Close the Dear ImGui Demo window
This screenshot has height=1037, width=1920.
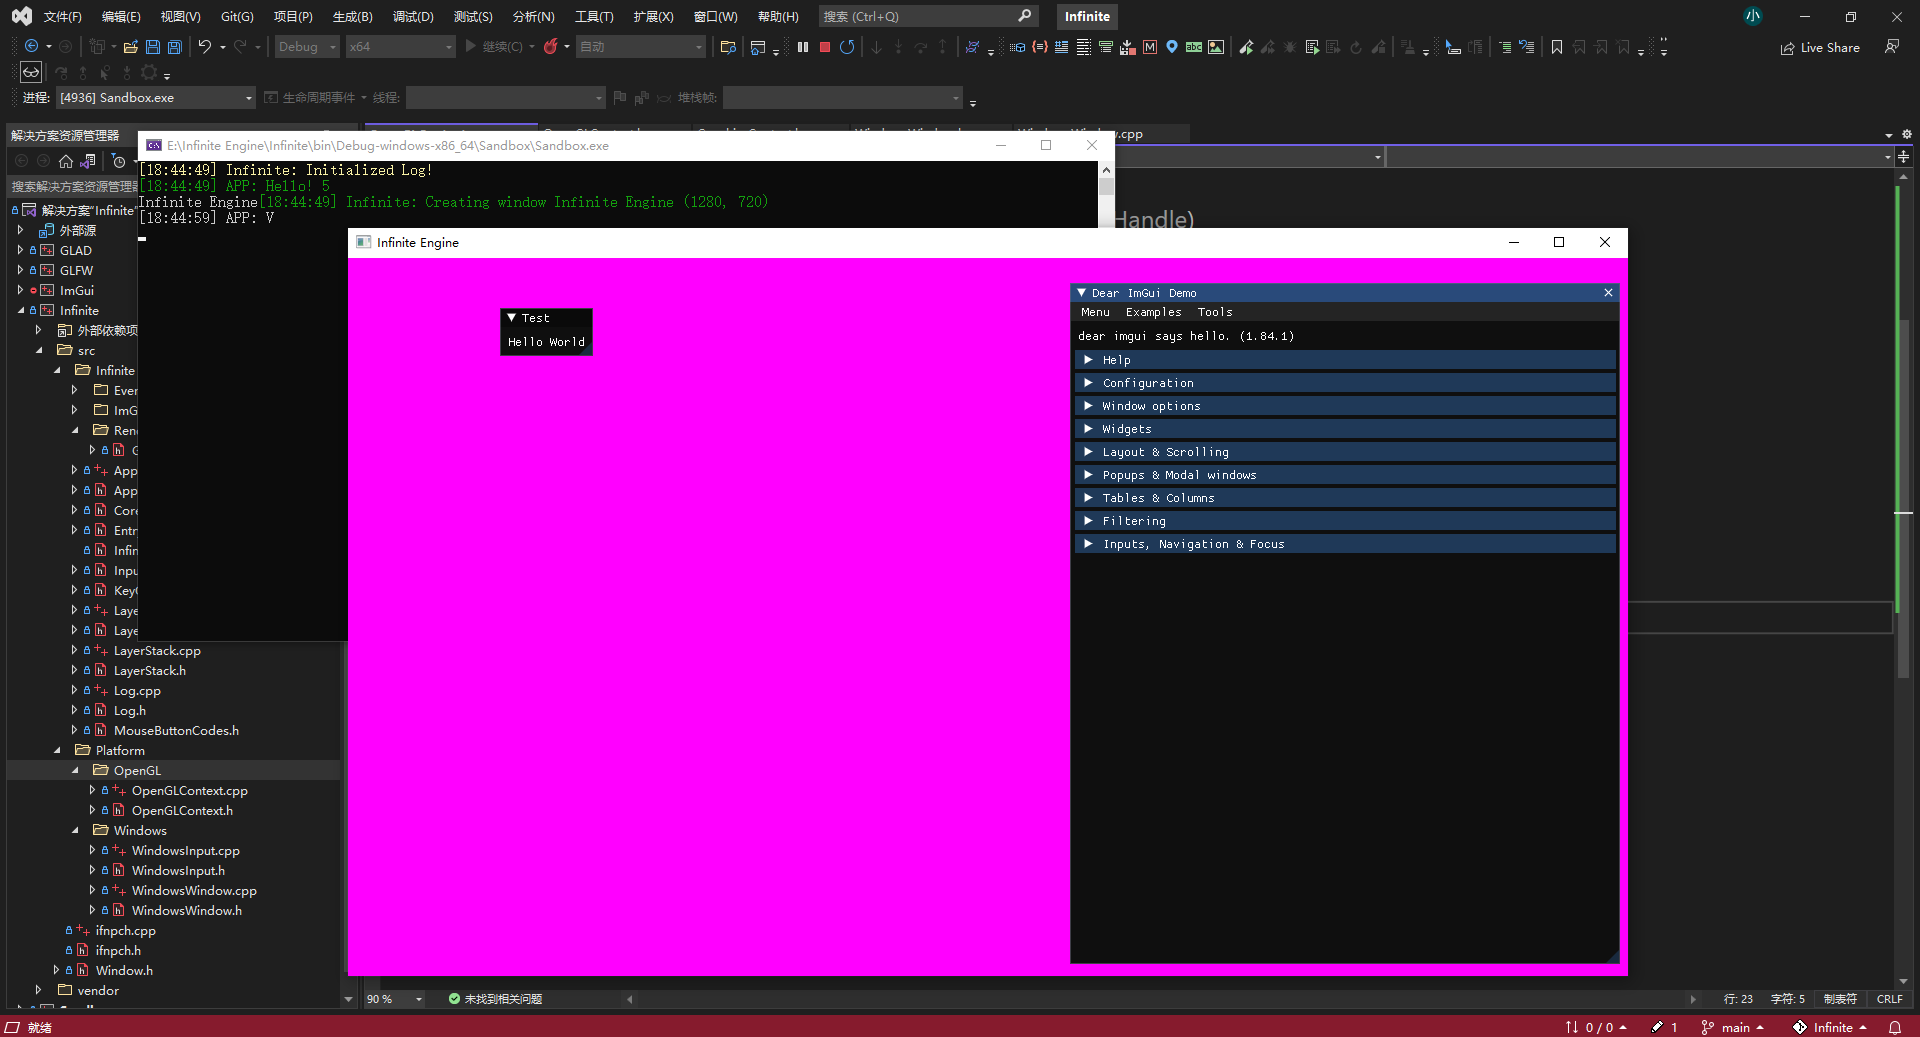(1608, 293)
